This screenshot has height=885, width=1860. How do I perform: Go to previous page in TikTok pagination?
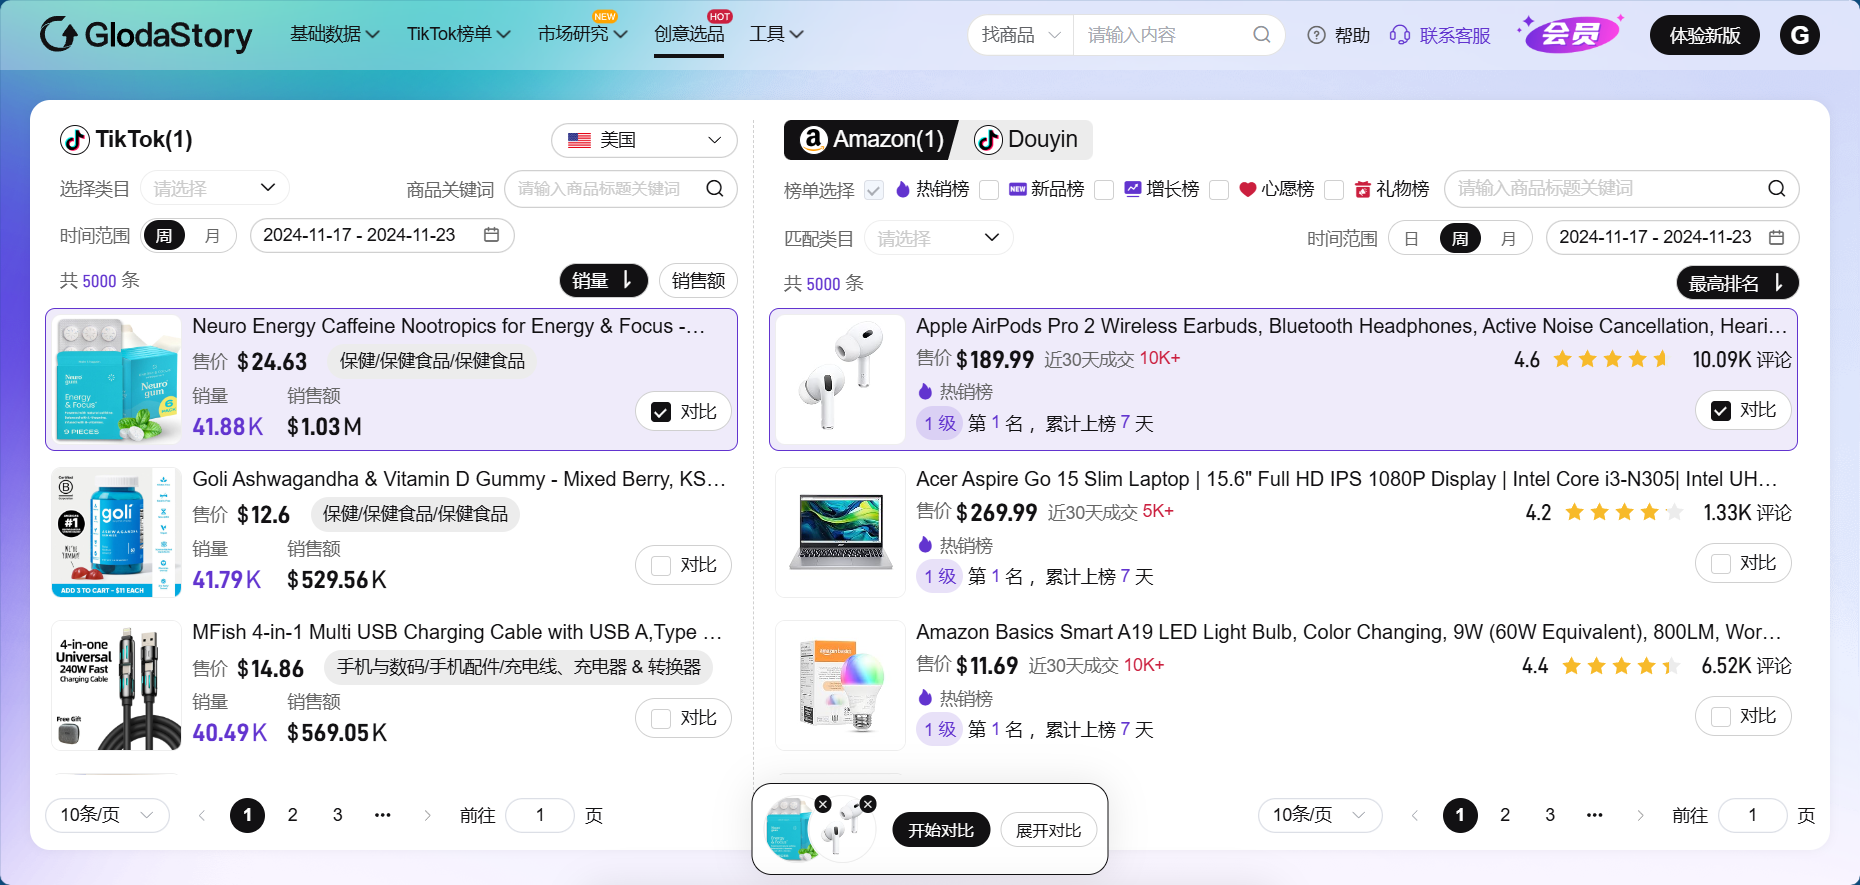tap(202, 815)
